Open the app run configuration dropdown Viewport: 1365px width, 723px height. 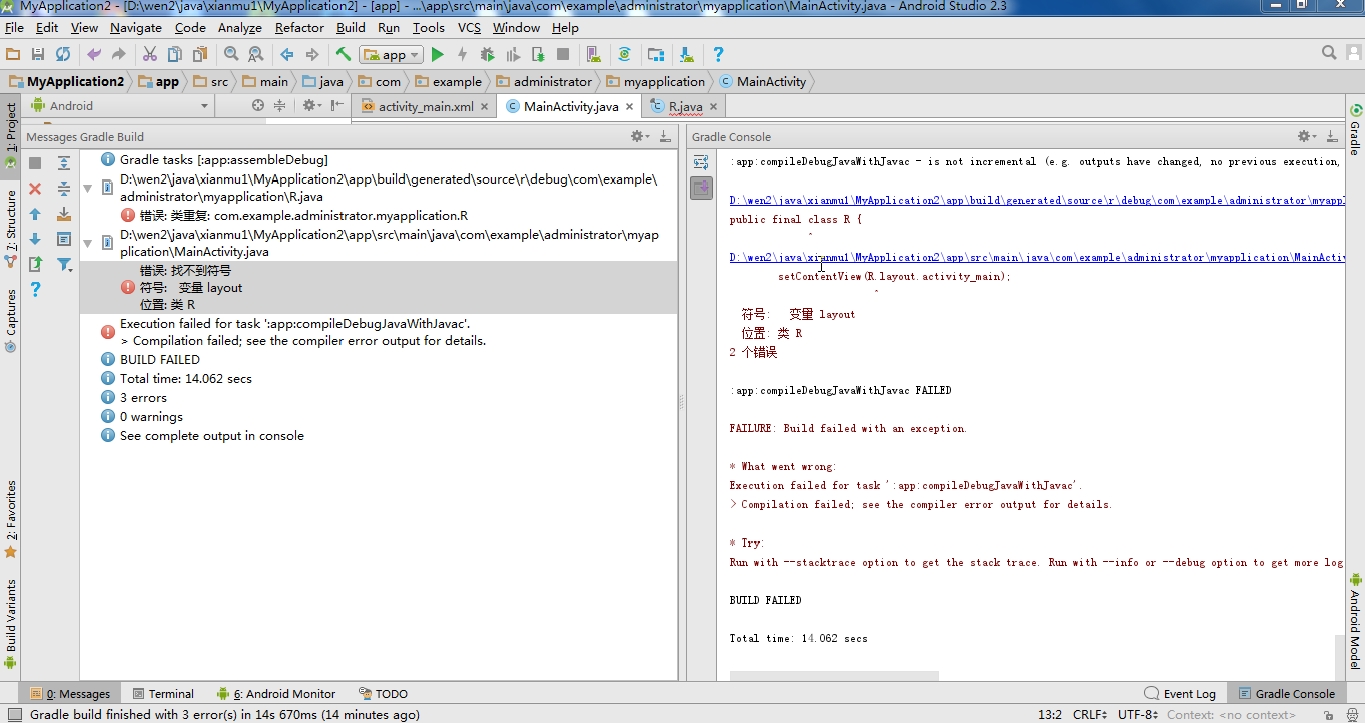click(392, 54)
